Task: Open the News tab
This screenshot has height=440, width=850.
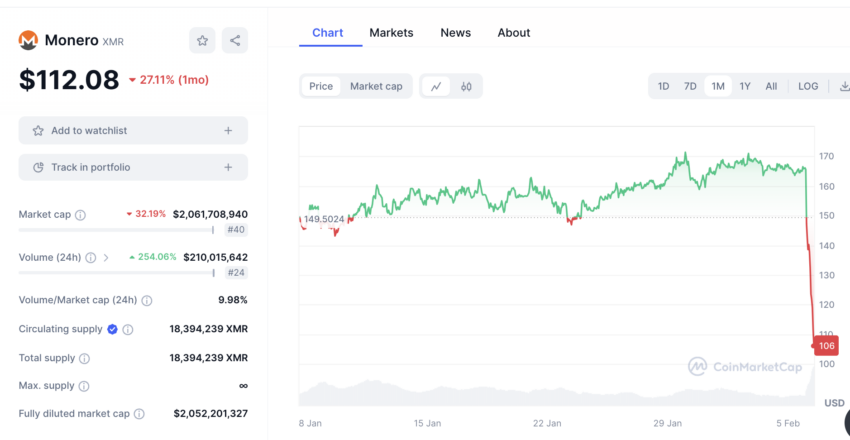Action: [x=455, y=33]
